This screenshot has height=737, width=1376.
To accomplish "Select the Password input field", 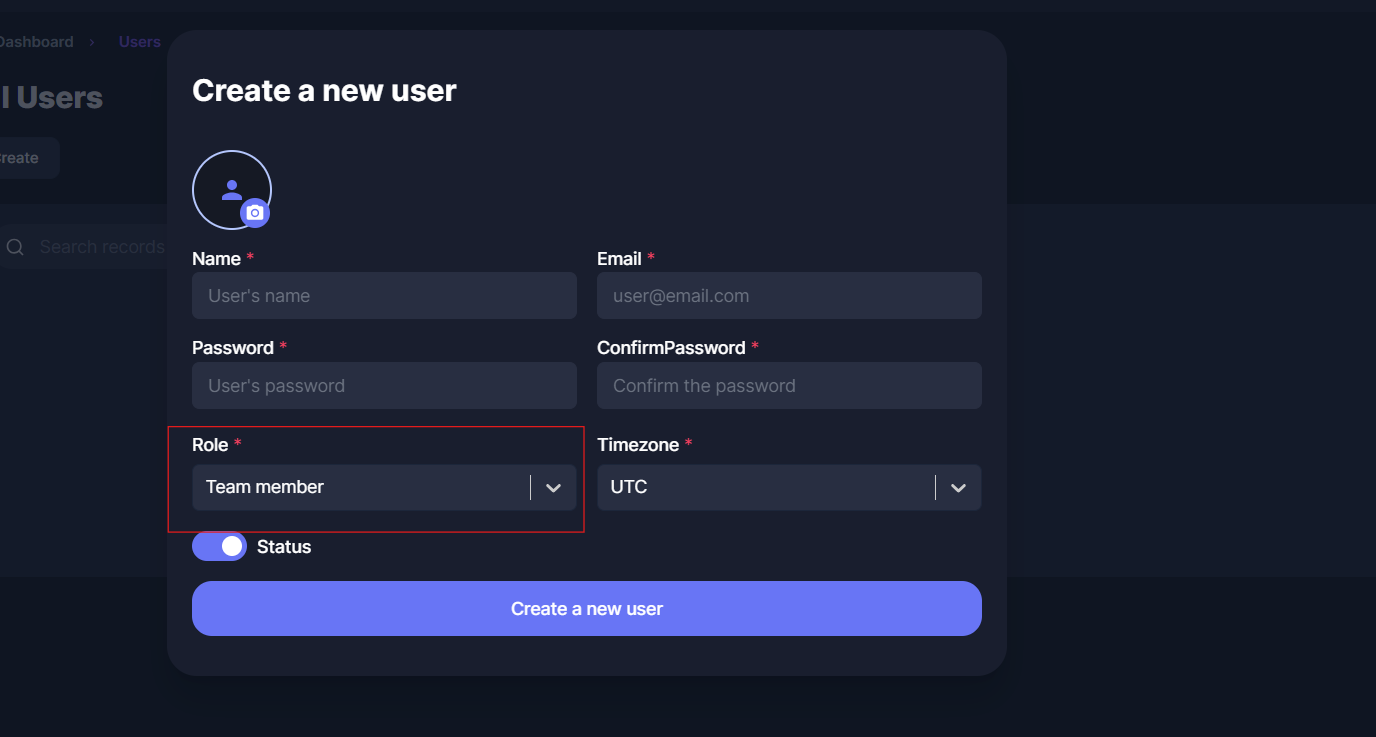I will pyautogui.click(x=384, y=386).
